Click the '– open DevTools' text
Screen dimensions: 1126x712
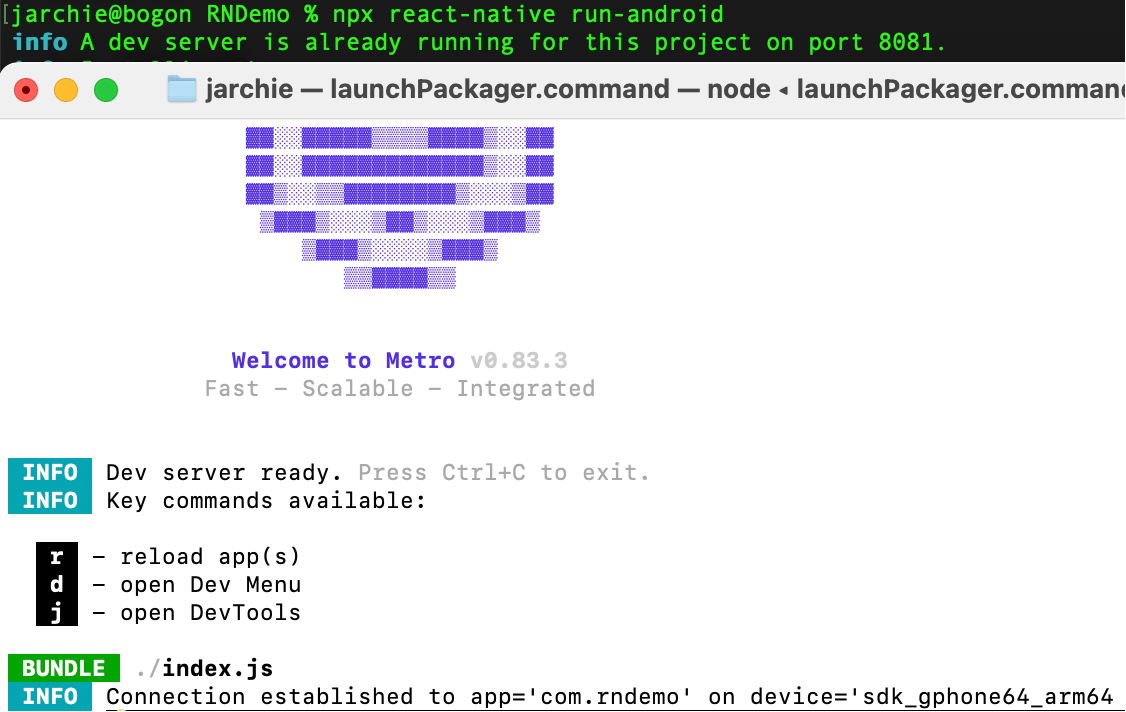pos(196,612)
